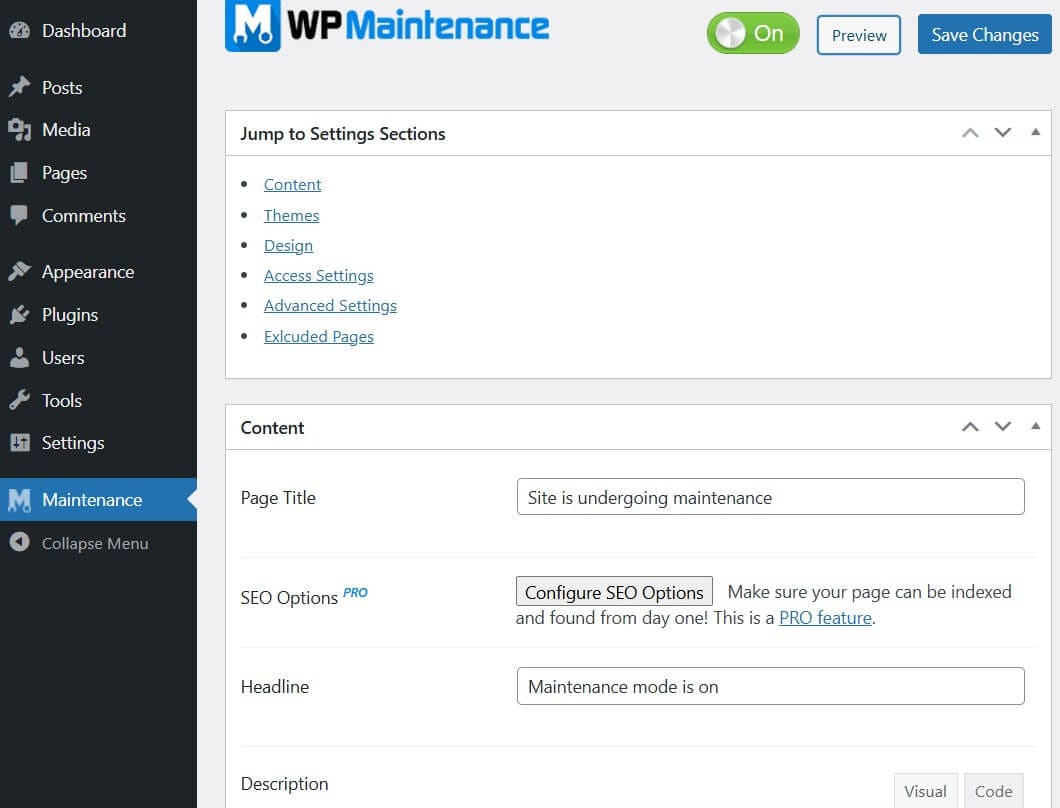1060x808 pixels.
Task: Focus the Page Title input field
Action: coord(770,497)
